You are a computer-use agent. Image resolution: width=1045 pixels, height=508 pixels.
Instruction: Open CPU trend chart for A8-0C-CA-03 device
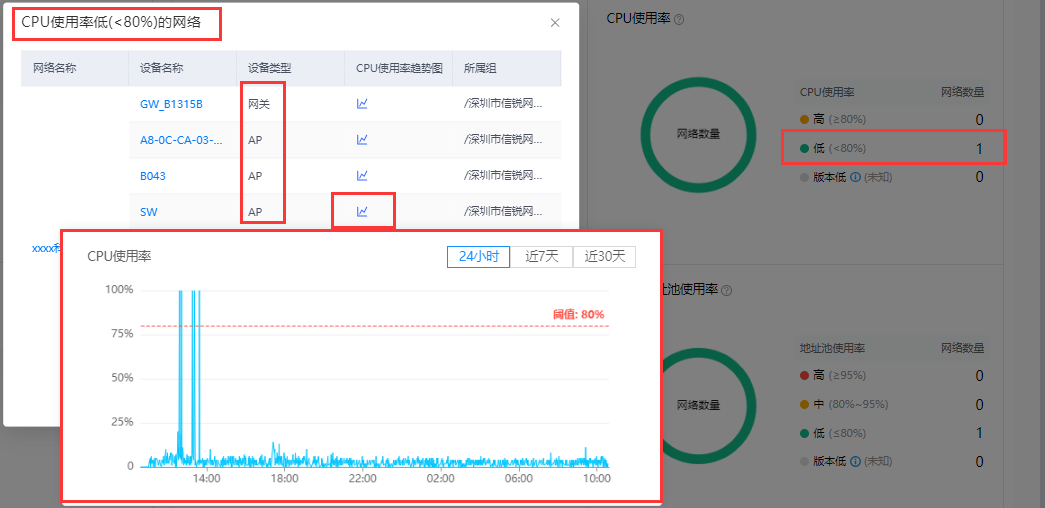click(x=362, y=139)
